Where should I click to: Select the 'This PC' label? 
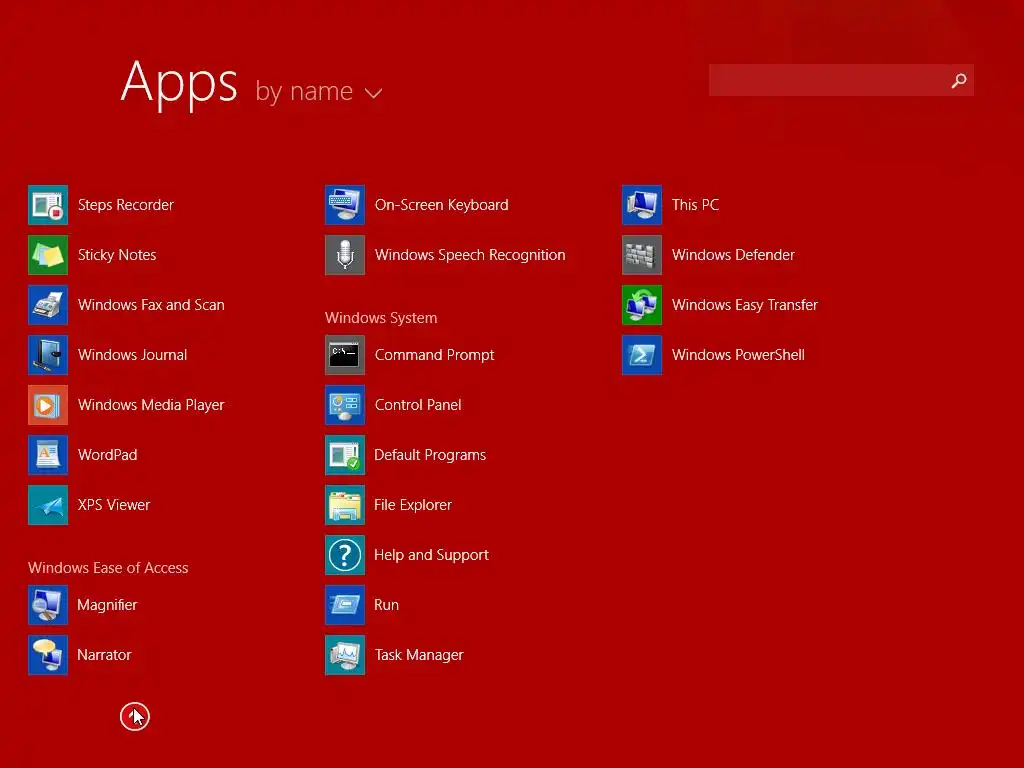pos(696,205)
